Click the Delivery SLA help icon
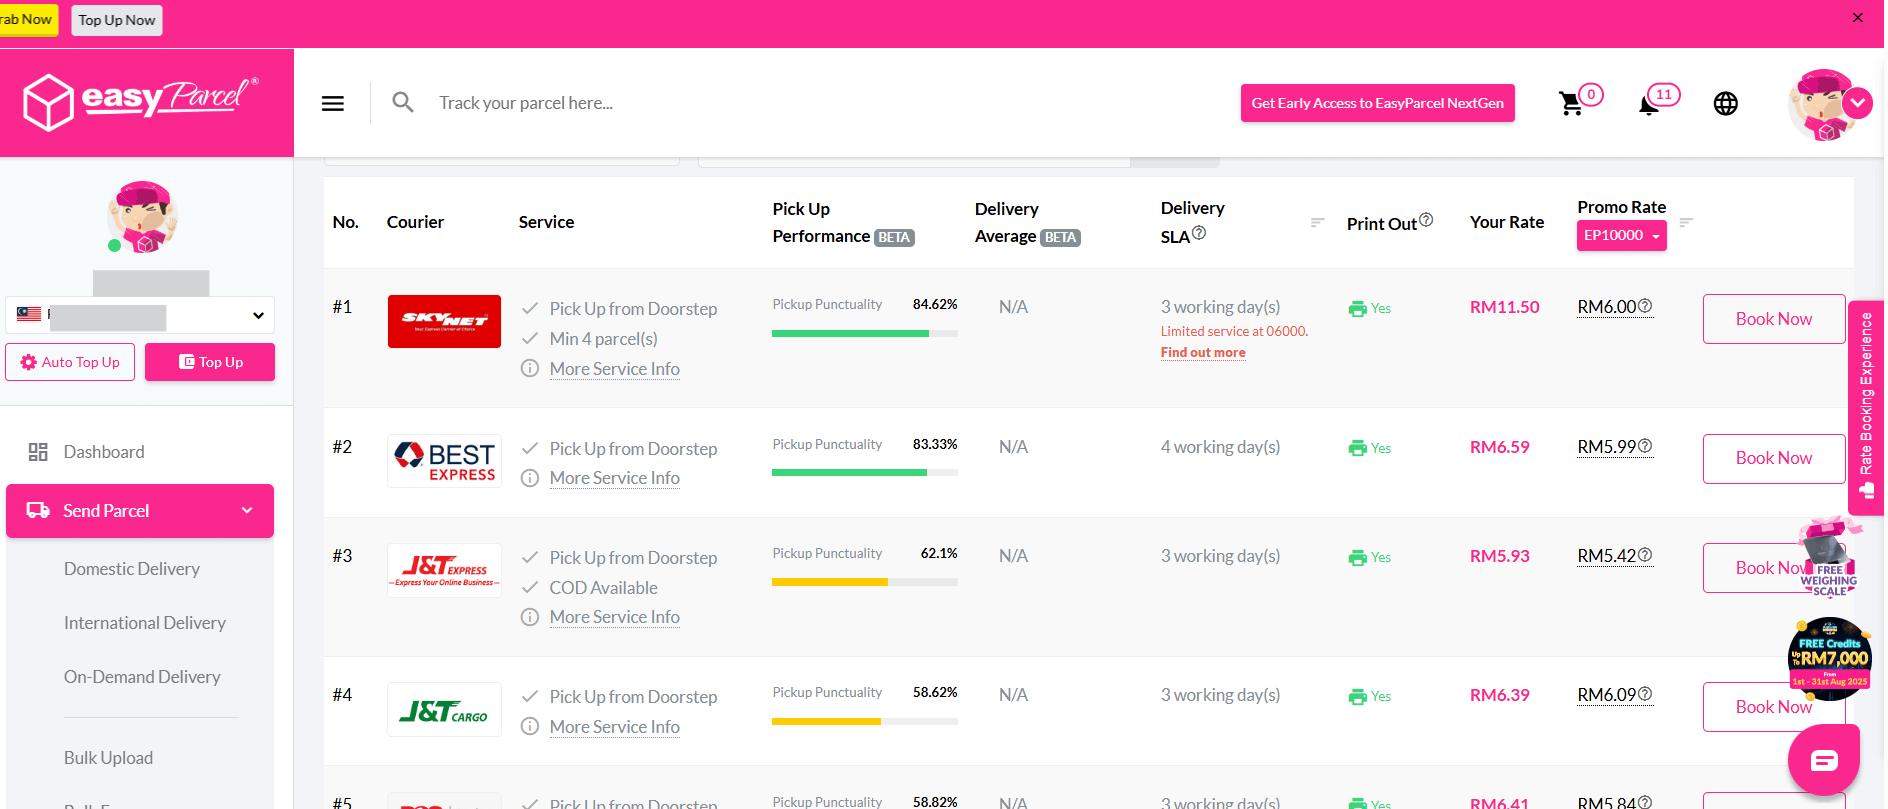Image resolution: width=1888 pixels, height=809 pixels. 1199,233
